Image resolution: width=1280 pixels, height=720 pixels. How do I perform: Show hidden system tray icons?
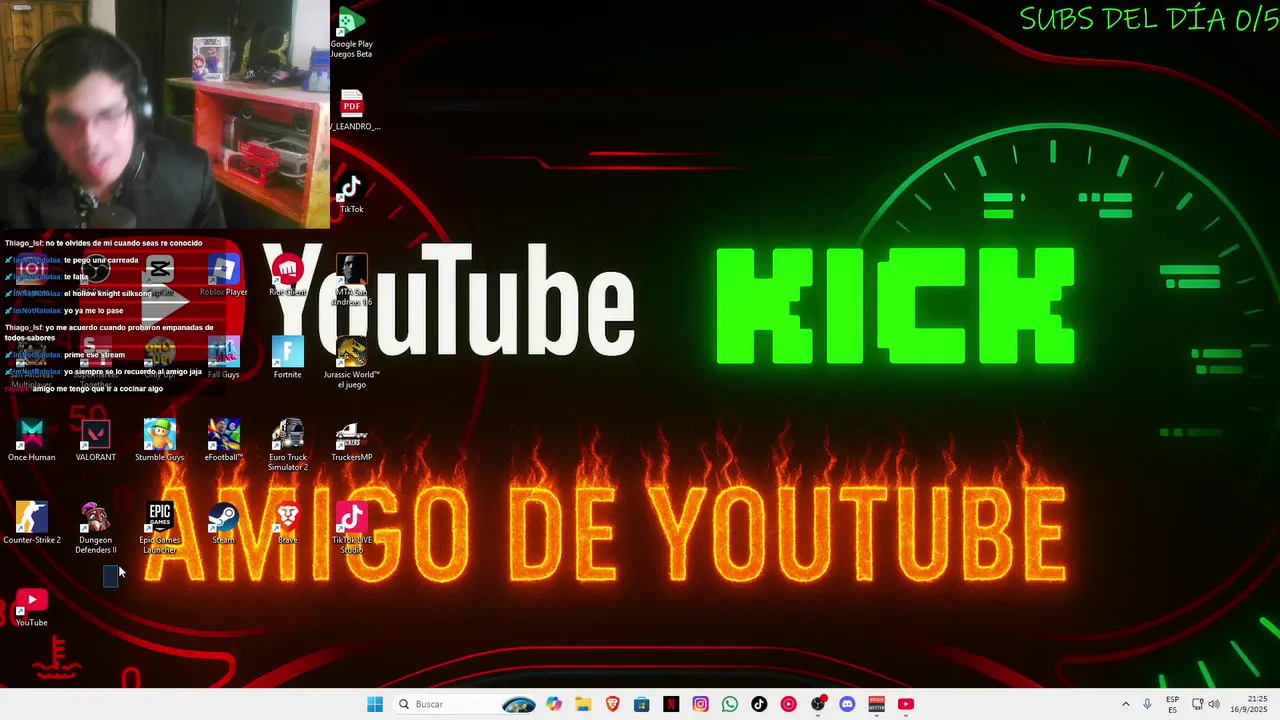(1125, 704)
